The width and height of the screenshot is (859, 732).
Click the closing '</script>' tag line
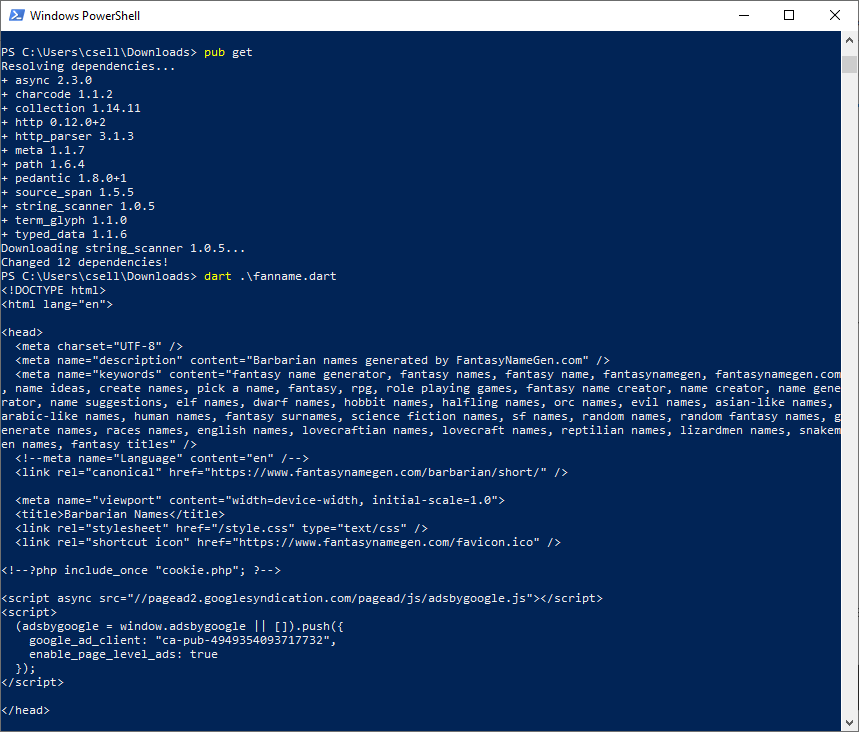point(32,683)
